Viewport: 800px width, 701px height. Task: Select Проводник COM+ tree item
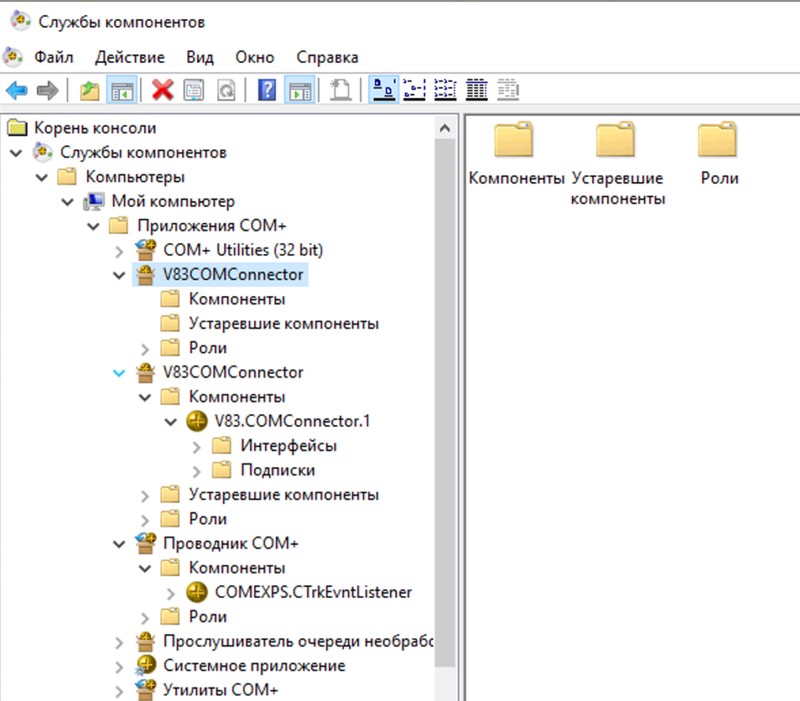(231, 543)
